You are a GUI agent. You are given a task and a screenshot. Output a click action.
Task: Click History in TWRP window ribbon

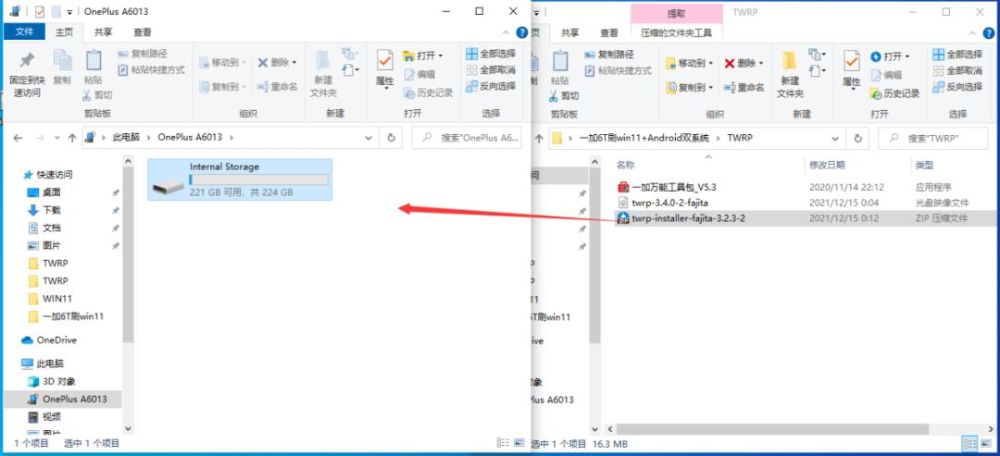[895, 94]
